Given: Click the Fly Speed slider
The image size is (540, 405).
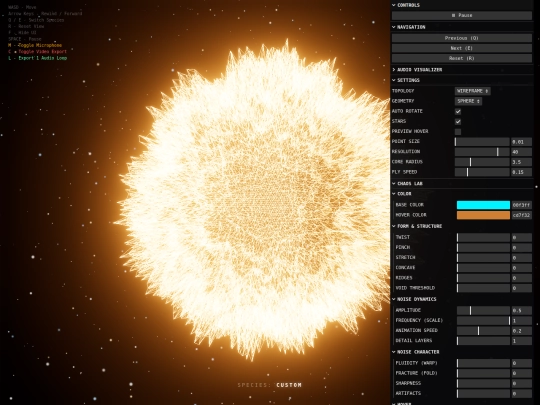Looking at the screenshot, I should (x=482, y=172).
